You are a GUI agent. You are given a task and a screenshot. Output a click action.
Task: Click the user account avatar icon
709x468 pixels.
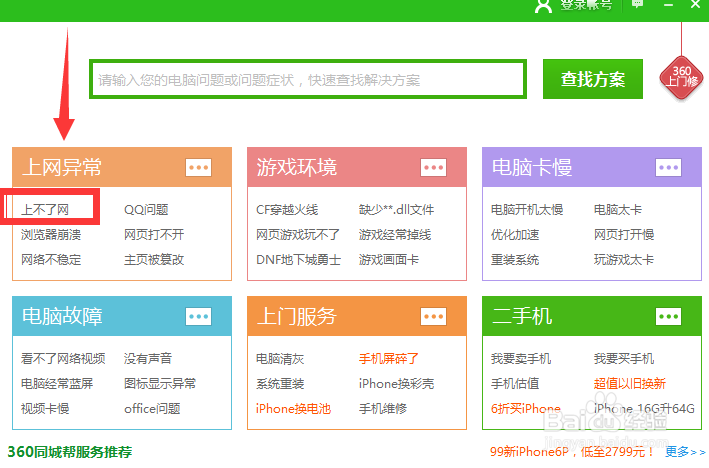[543, 5]
